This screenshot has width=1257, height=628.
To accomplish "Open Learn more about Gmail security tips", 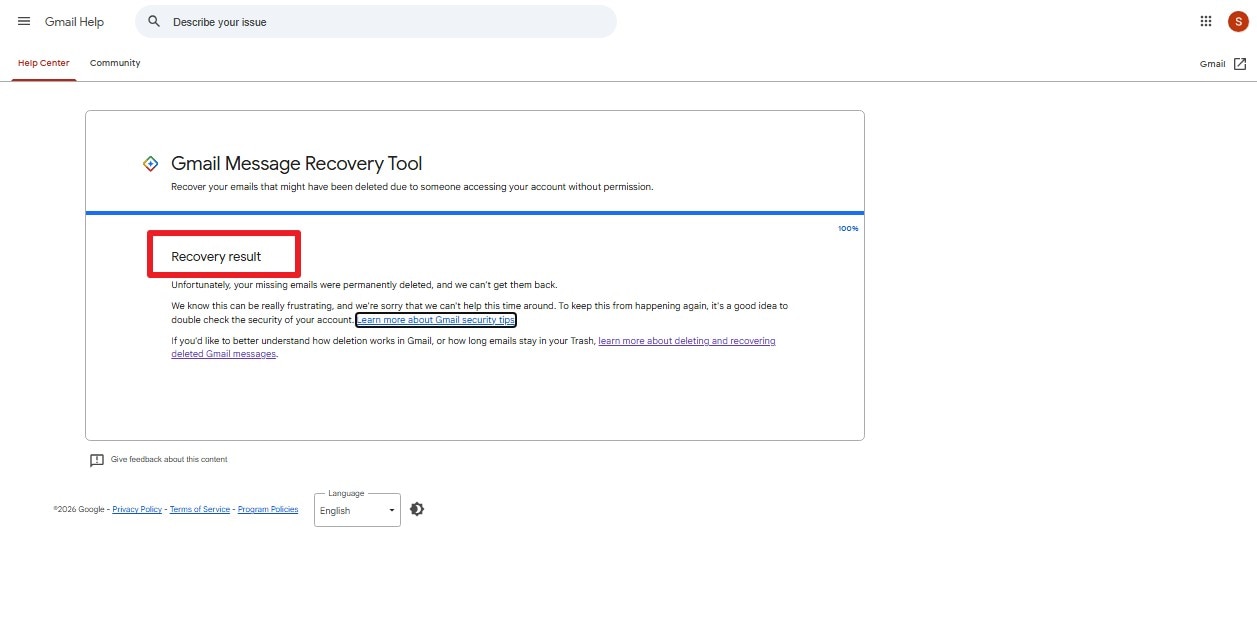I will coord(436,320).
